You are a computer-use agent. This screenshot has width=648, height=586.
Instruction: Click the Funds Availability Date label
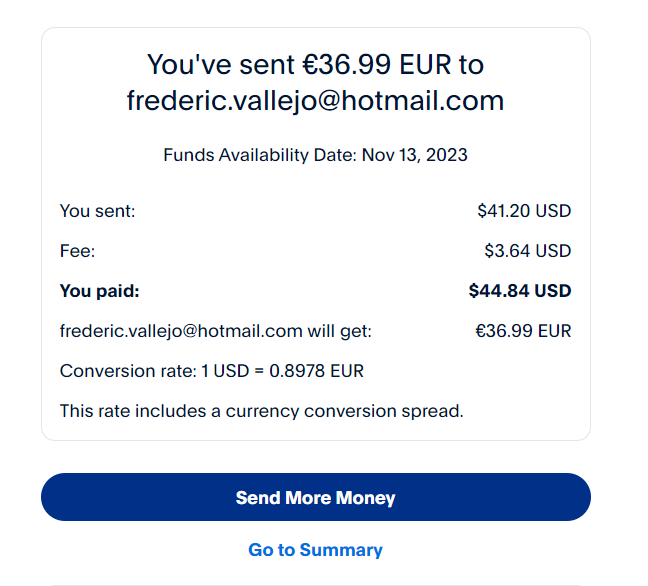click(259, 155)
